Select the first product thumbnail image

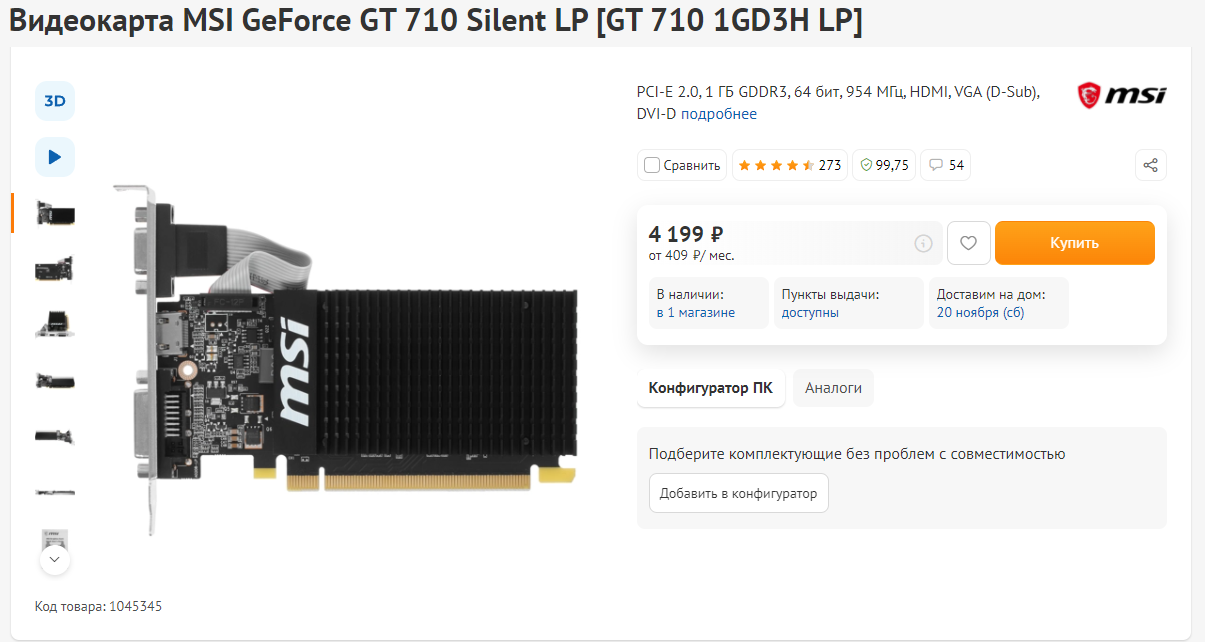tap(55, 213)
